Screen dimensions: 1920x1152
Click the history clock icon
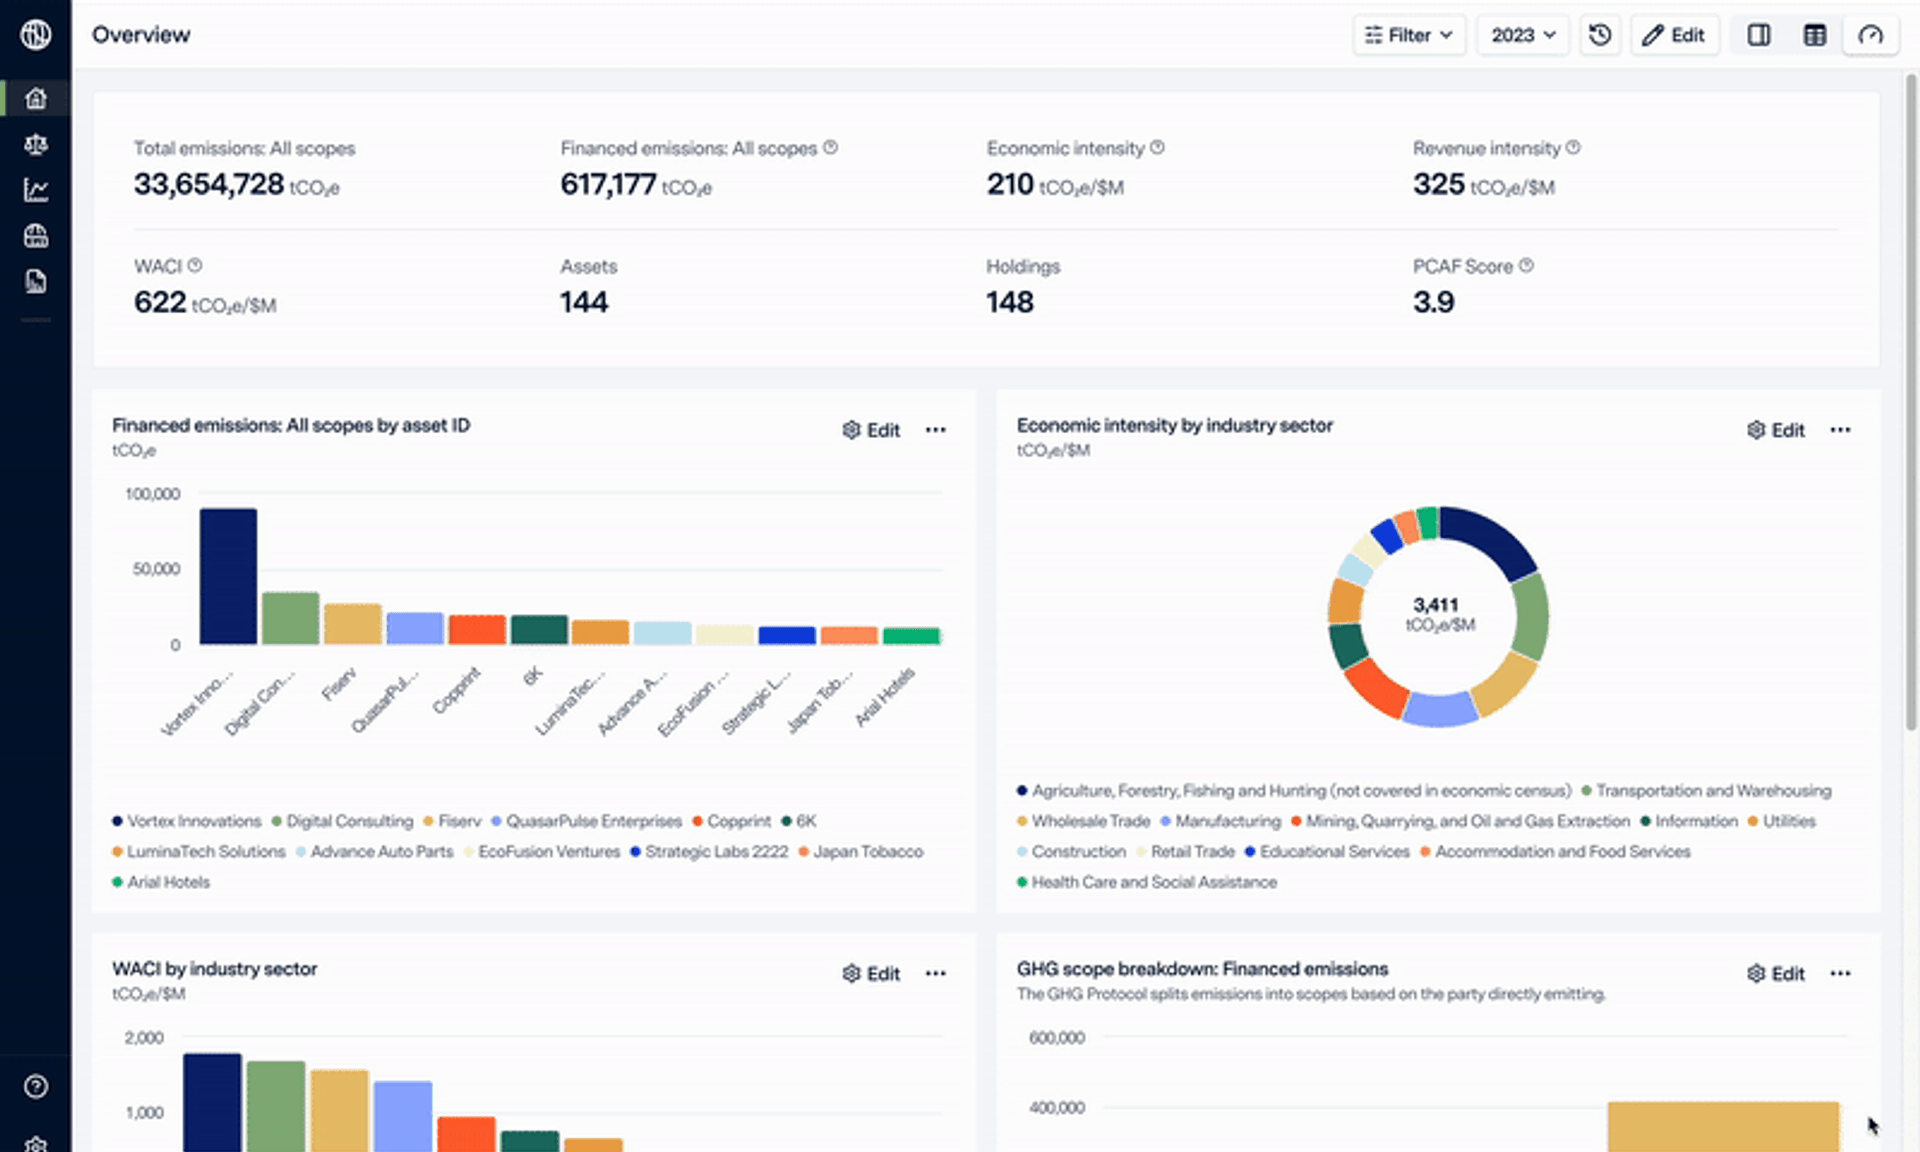[1600, 35]
